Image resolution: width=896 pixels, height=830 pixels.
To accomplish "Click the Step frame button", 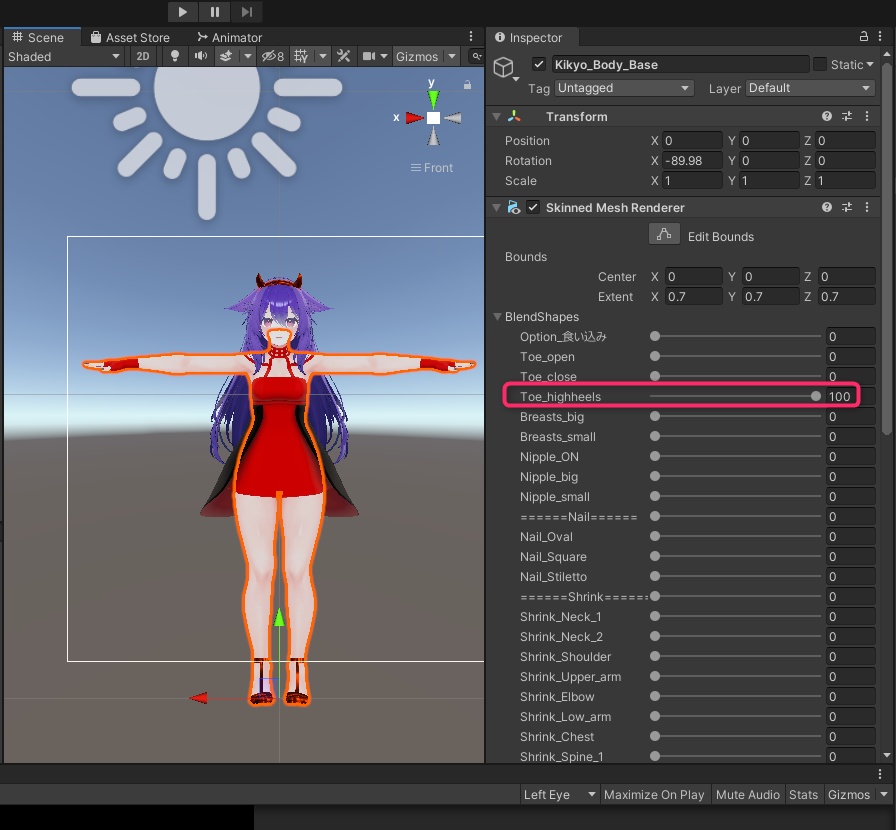I will point(247,11).
